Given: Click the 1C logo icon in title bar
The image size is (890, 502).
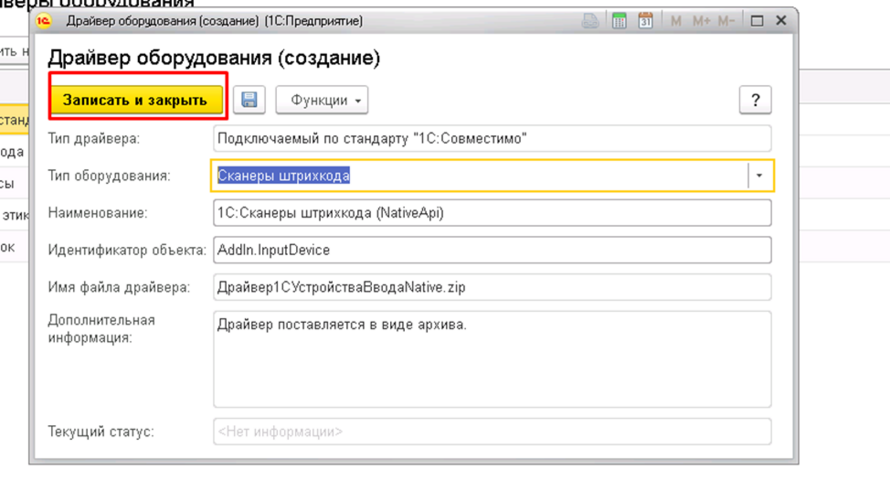Looking at the screenshot, I should click(45, 21).
